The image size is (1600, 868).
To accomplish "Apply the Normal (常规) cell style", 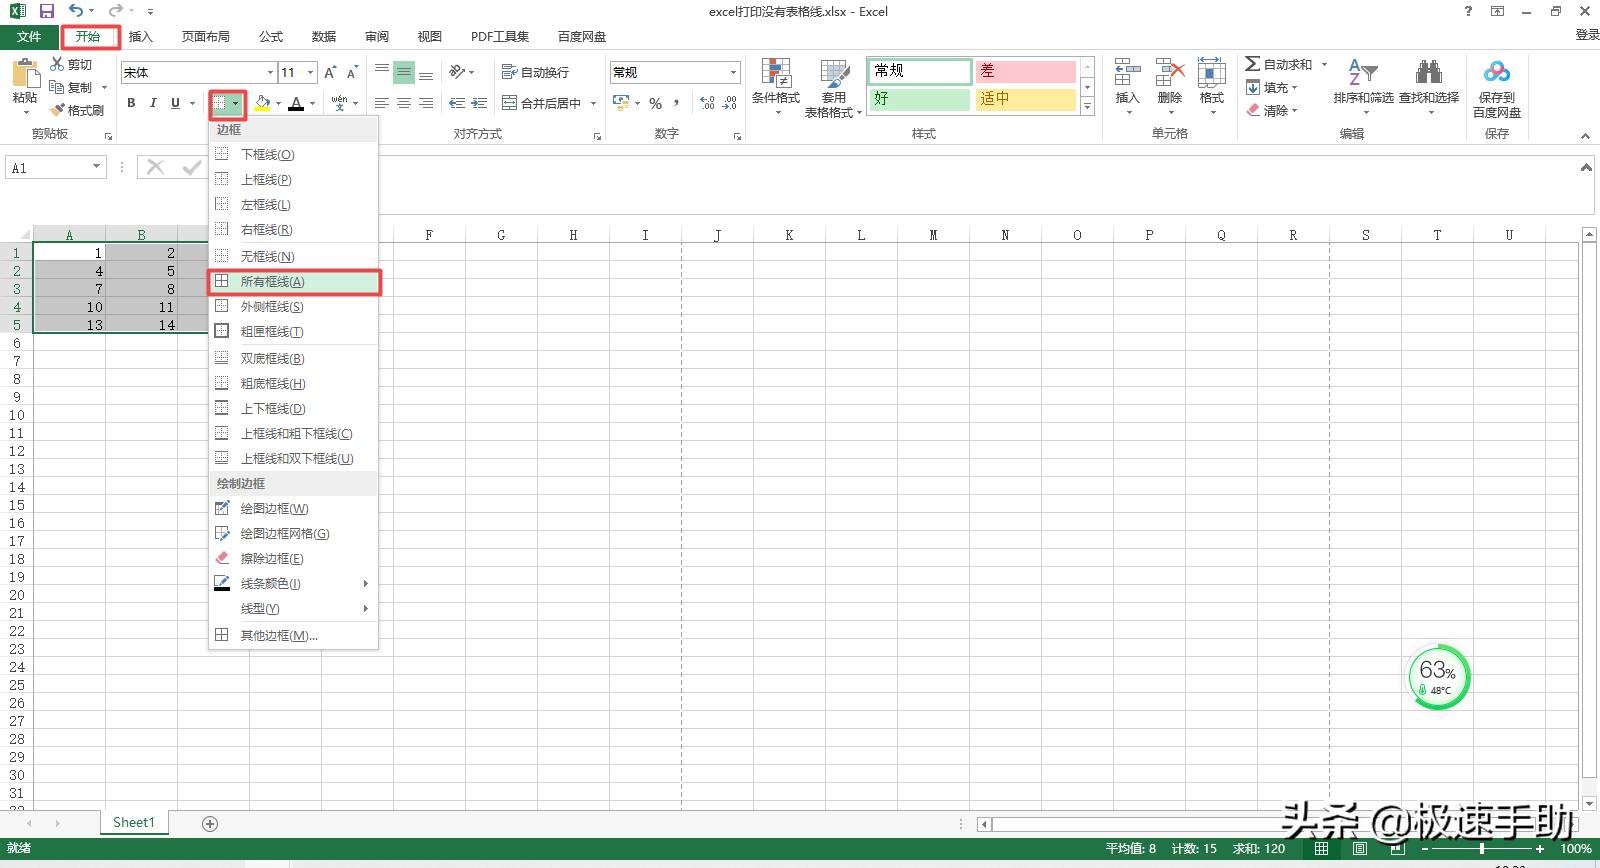I will click(x=920, y=71).
